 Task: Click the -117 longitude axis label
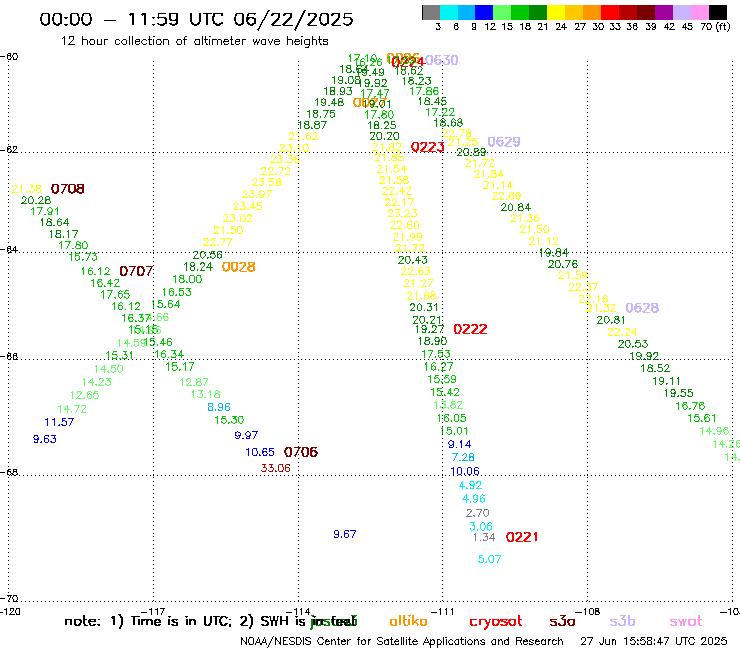pyautogui.click(x=153, y=611)
